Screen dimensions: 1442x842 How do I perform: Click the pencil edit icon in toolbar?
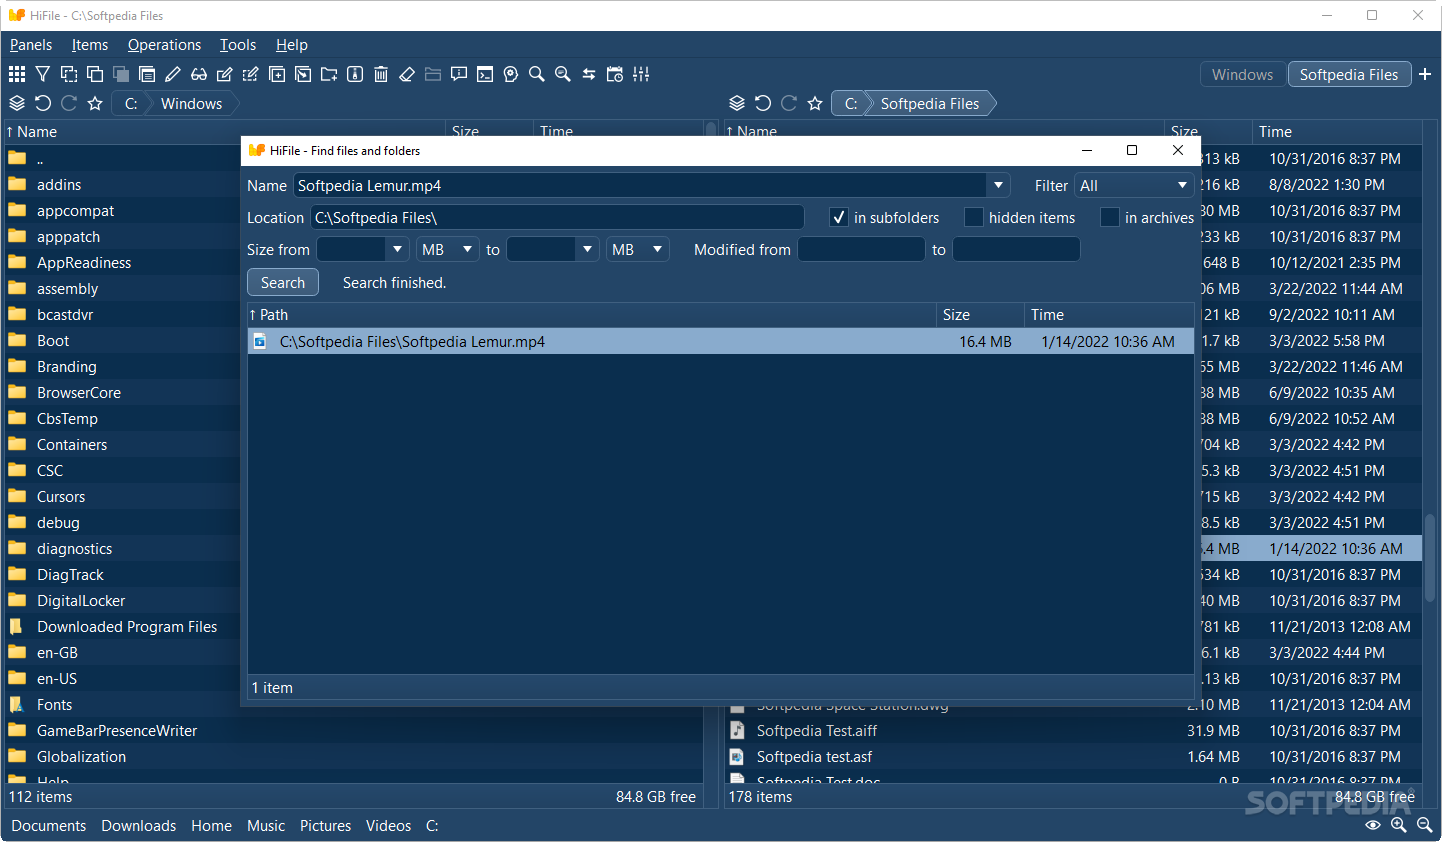[173, 74]
